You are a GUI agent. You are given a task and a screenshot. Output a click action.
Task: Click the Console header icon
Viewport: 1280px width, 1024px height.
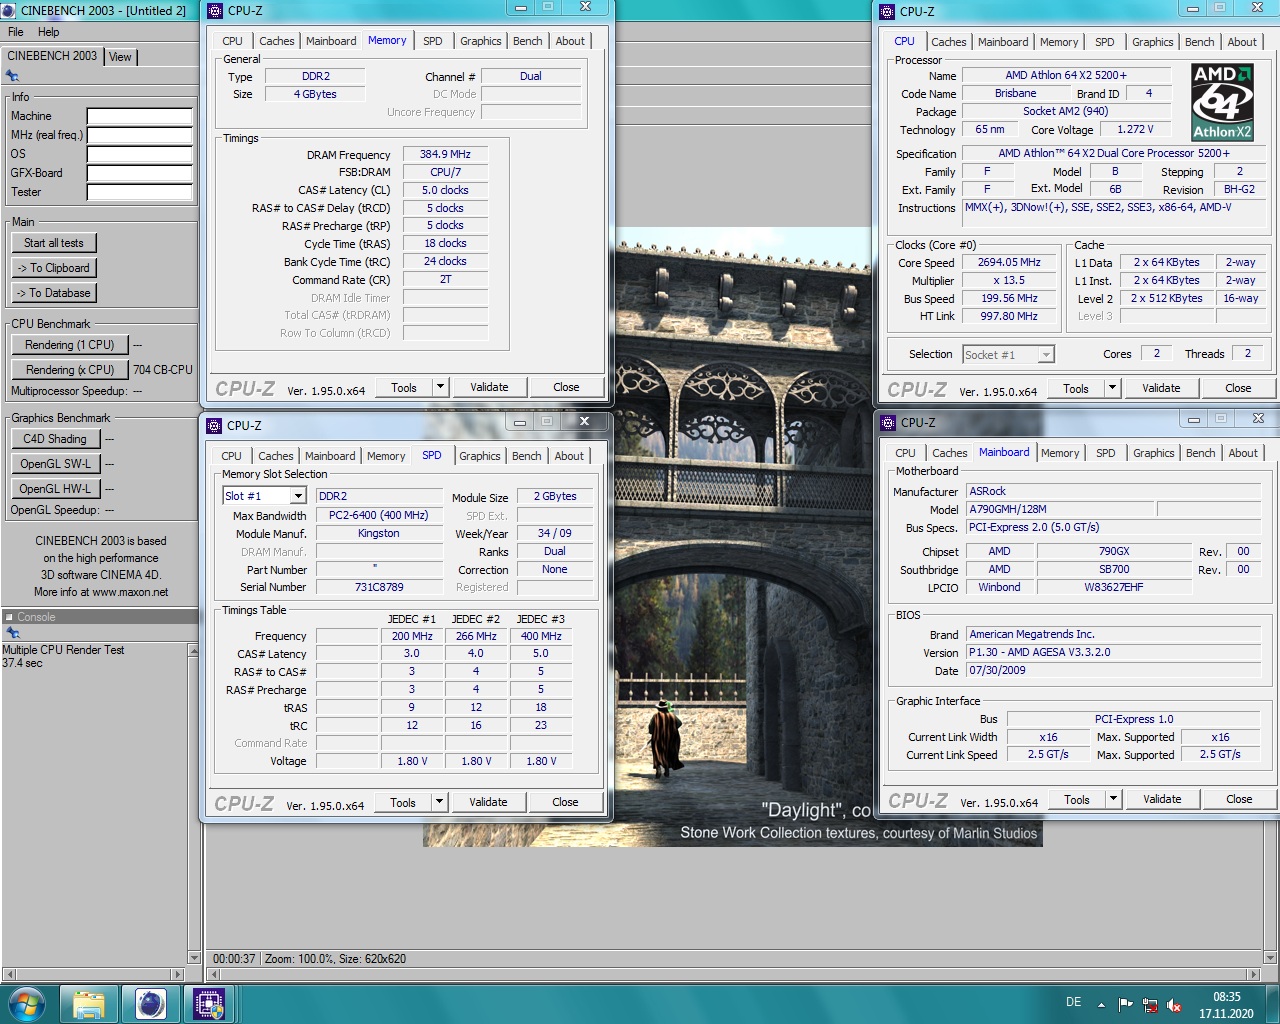tap(9, 617)
